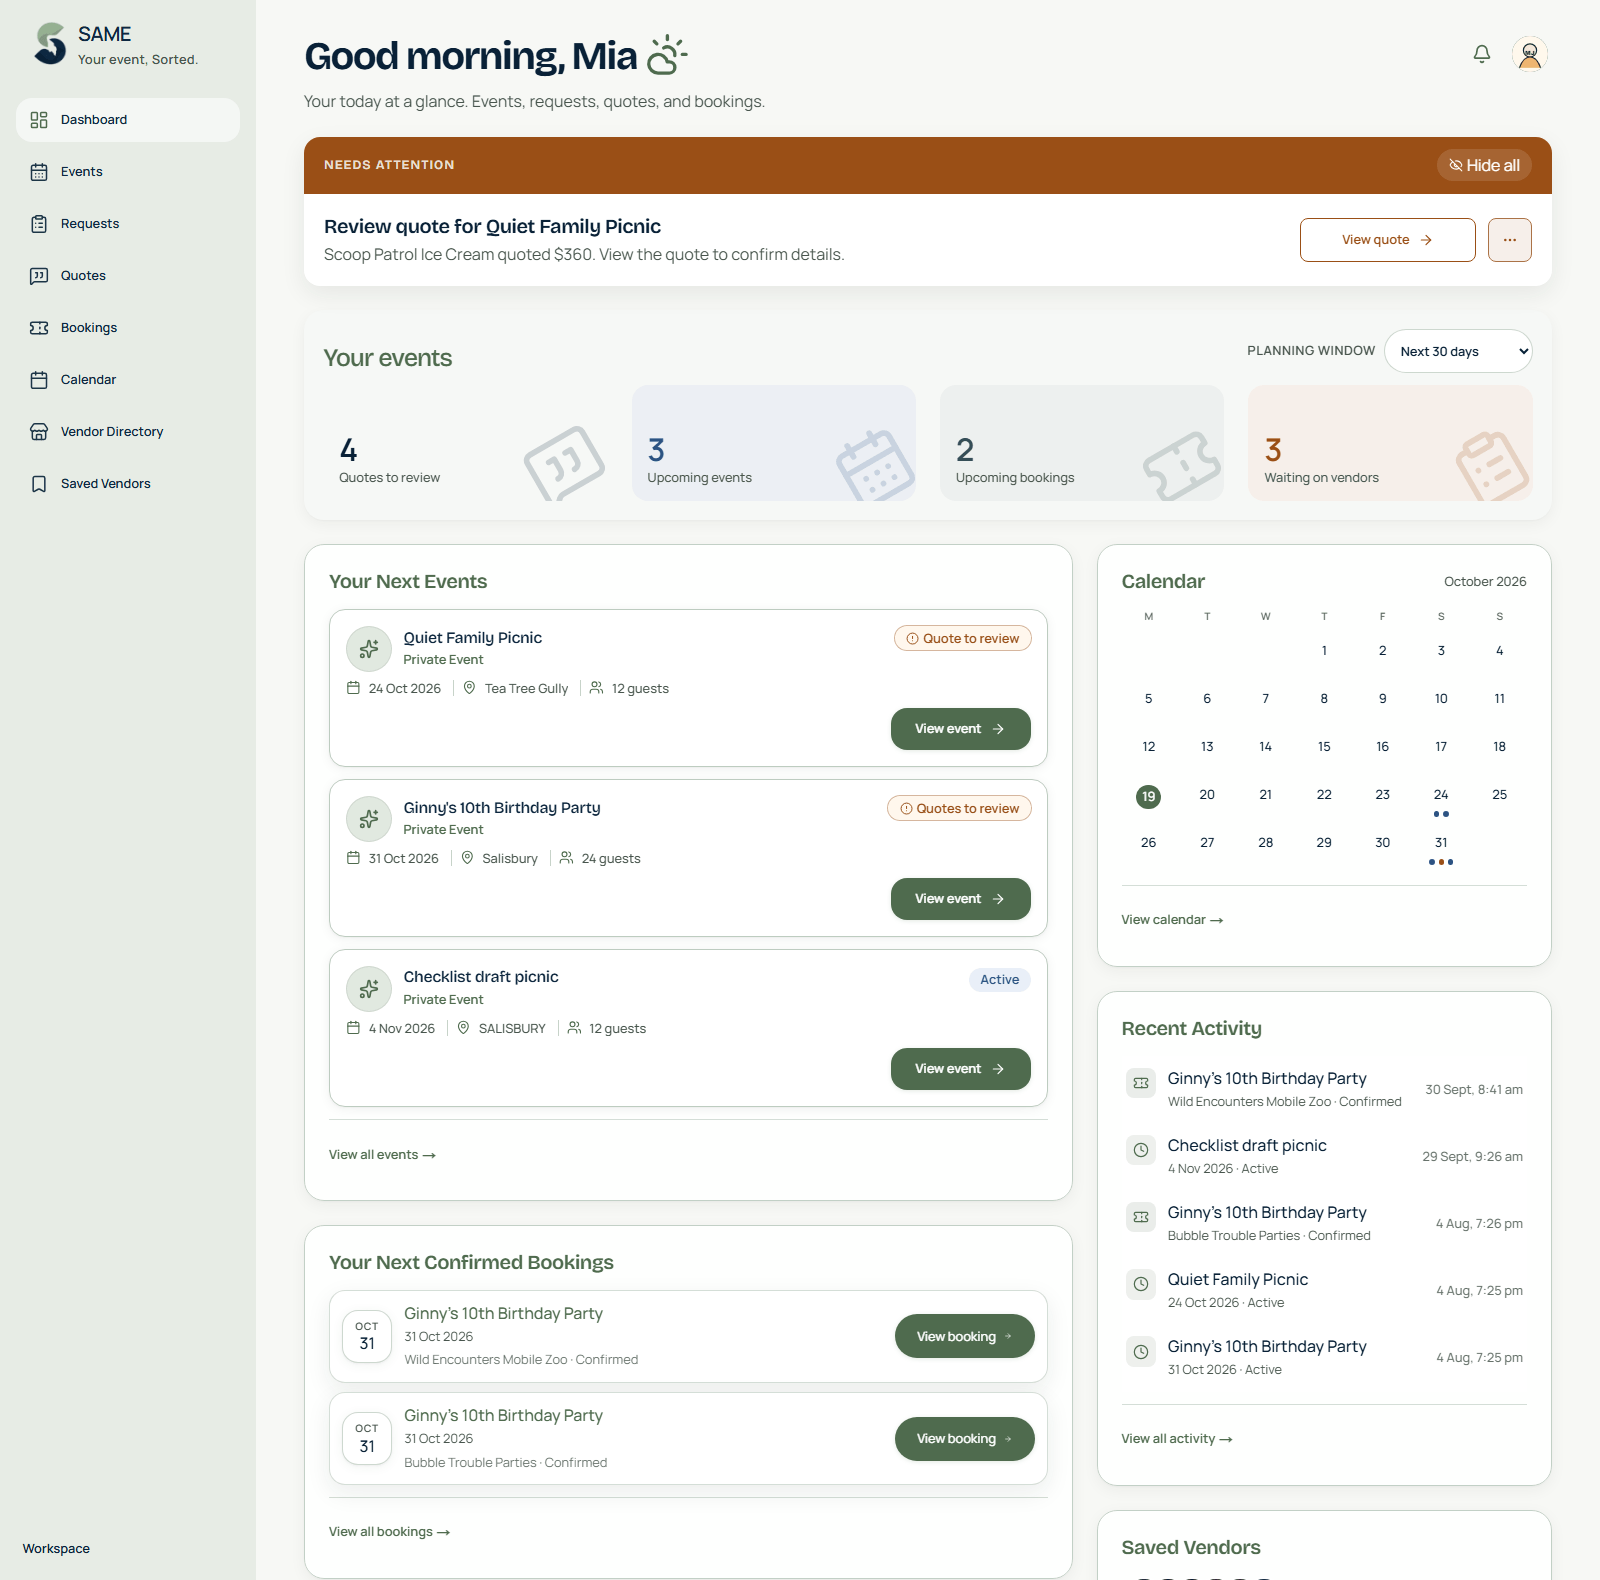Click the Checklist draft picnic event sparkle icon
Image resolution: width=1600 pixels, height=1580 pixels.
(369, 989)
